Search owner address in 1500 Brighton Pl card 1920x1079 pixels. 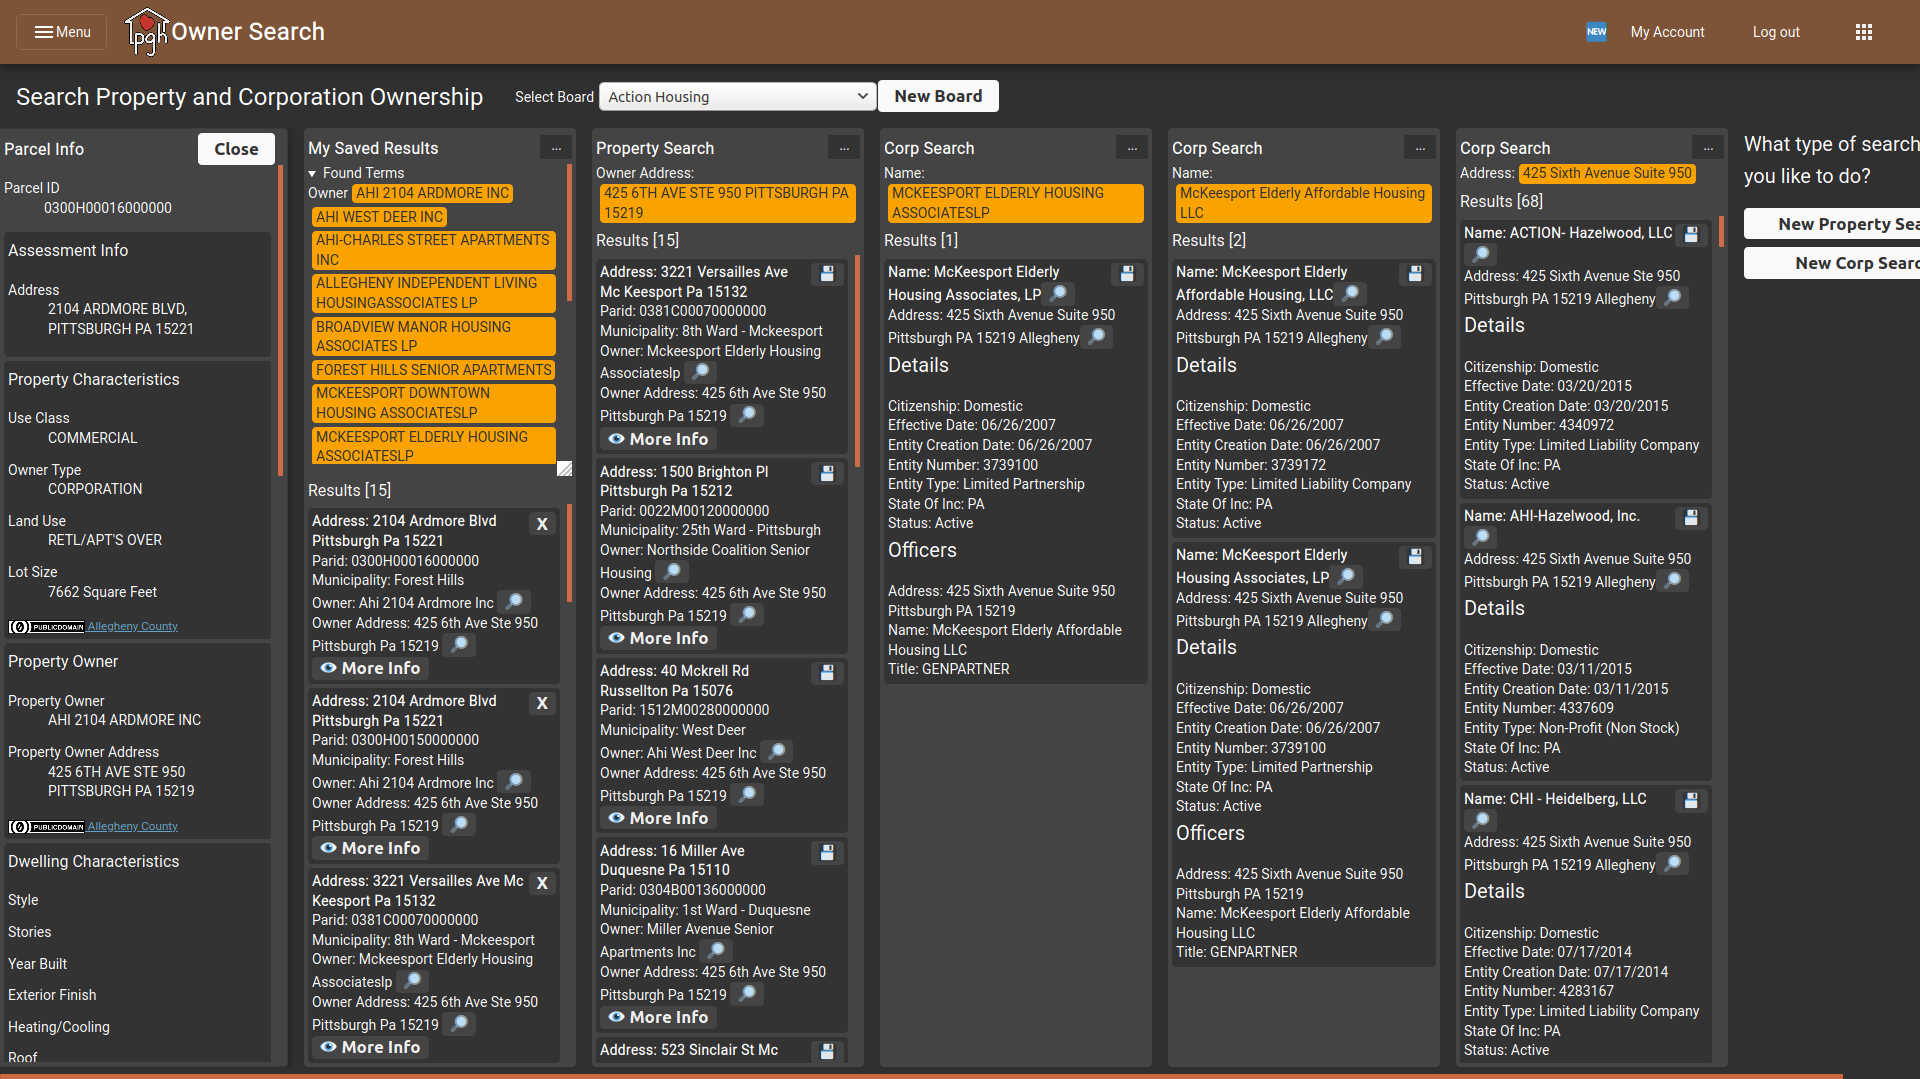(747, 614)
